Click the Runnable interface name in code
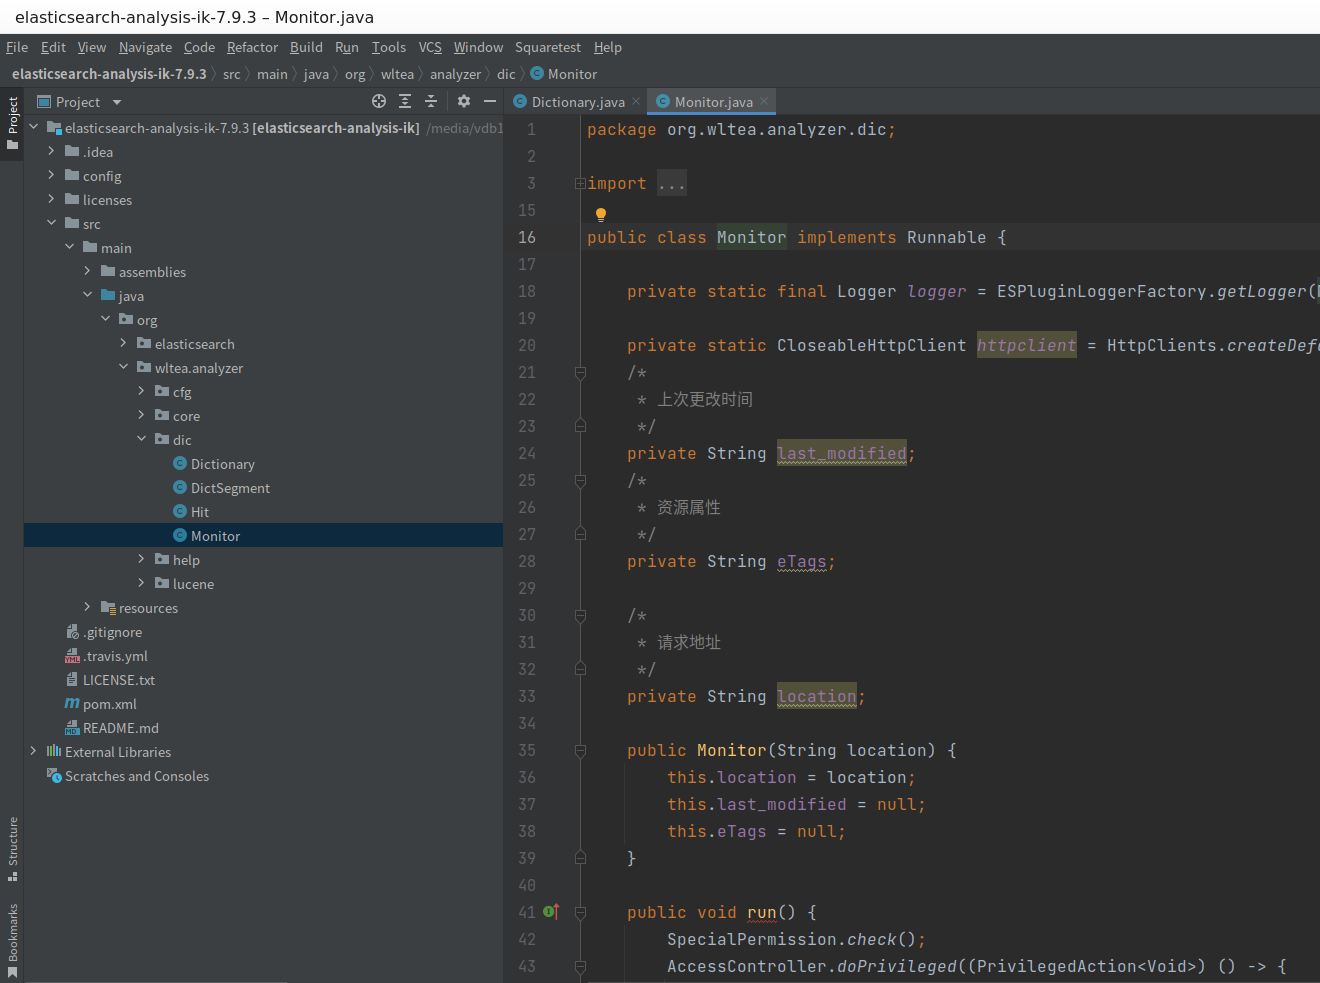1320x983 pixels. coord(946,237)
